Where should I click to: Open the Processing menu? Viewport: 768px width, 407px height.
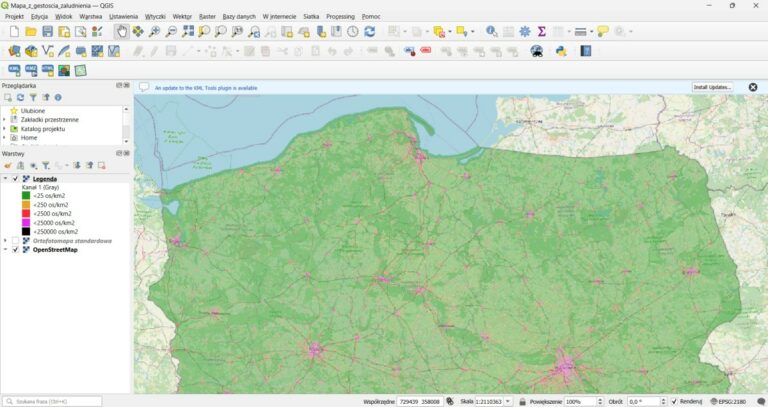(x=339, y=17)
